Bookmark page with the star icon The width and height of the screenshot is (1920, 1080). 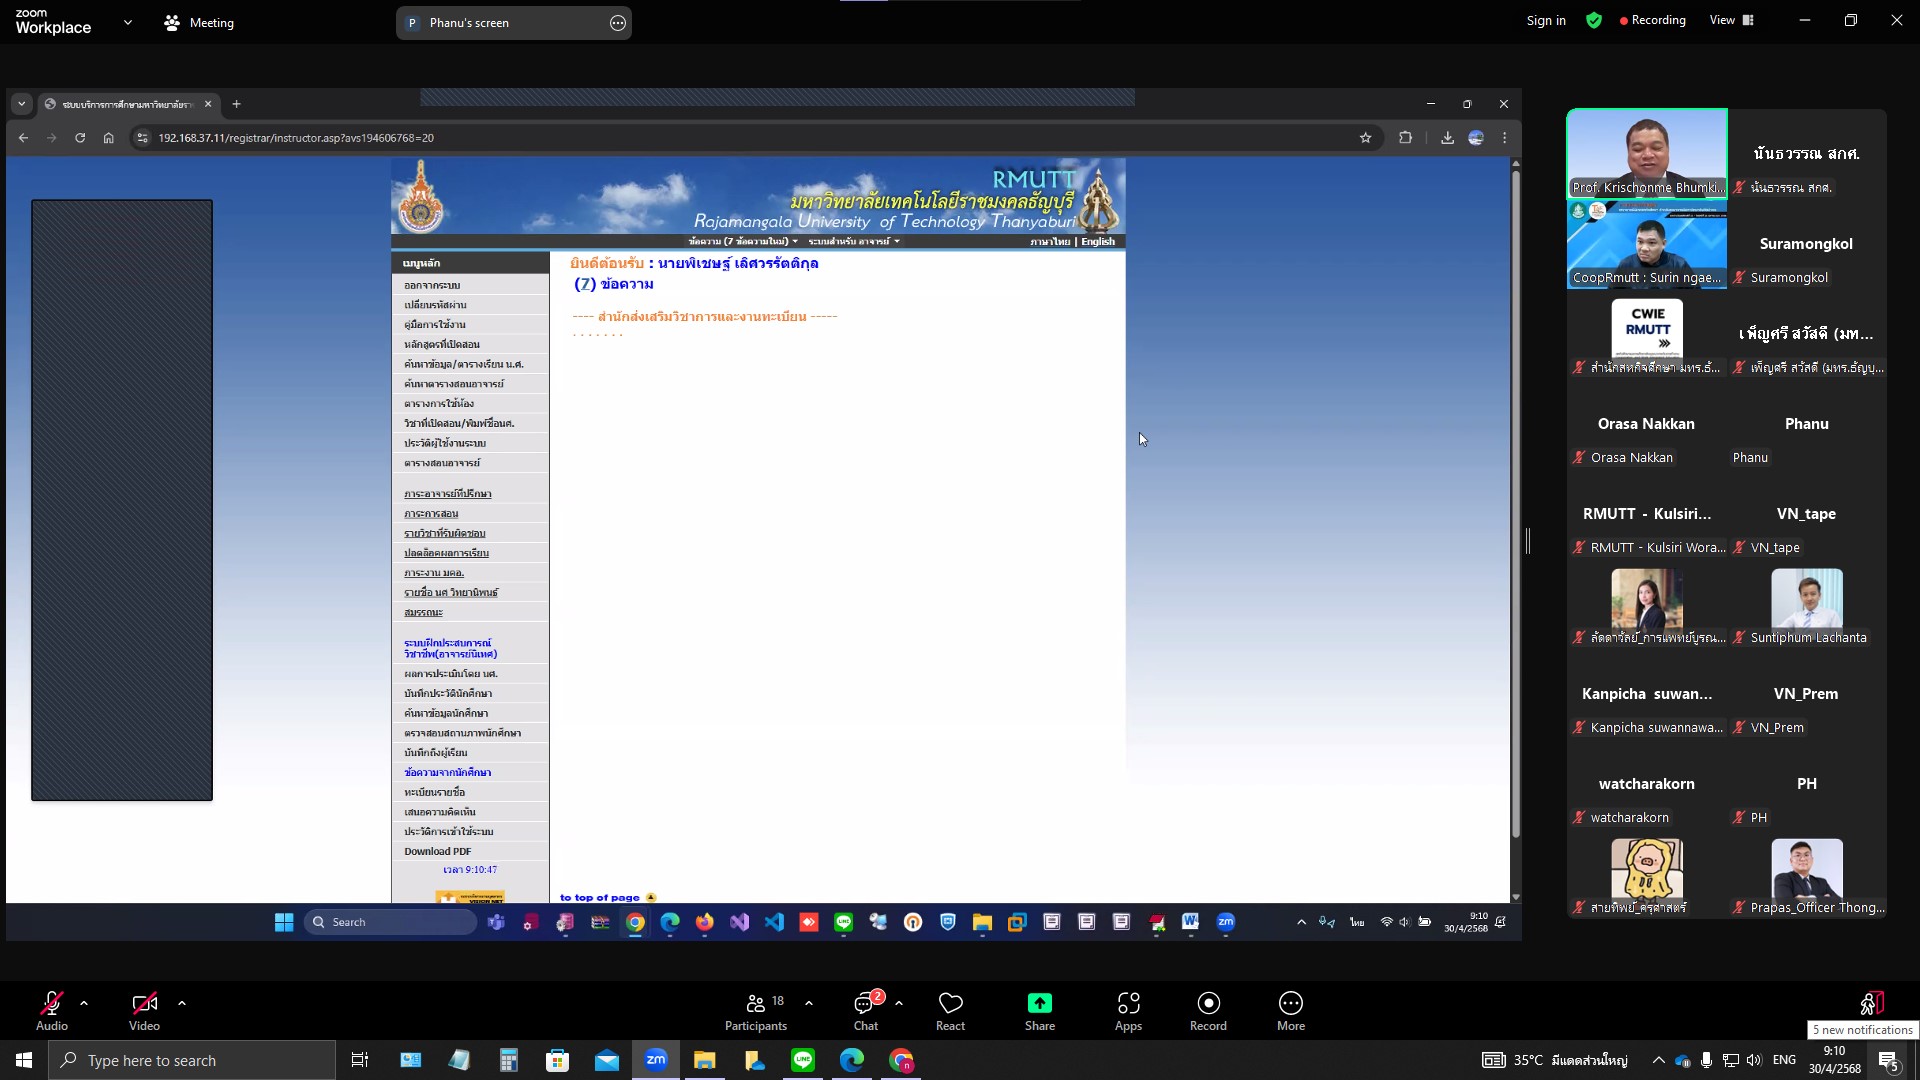point(1365,138)
